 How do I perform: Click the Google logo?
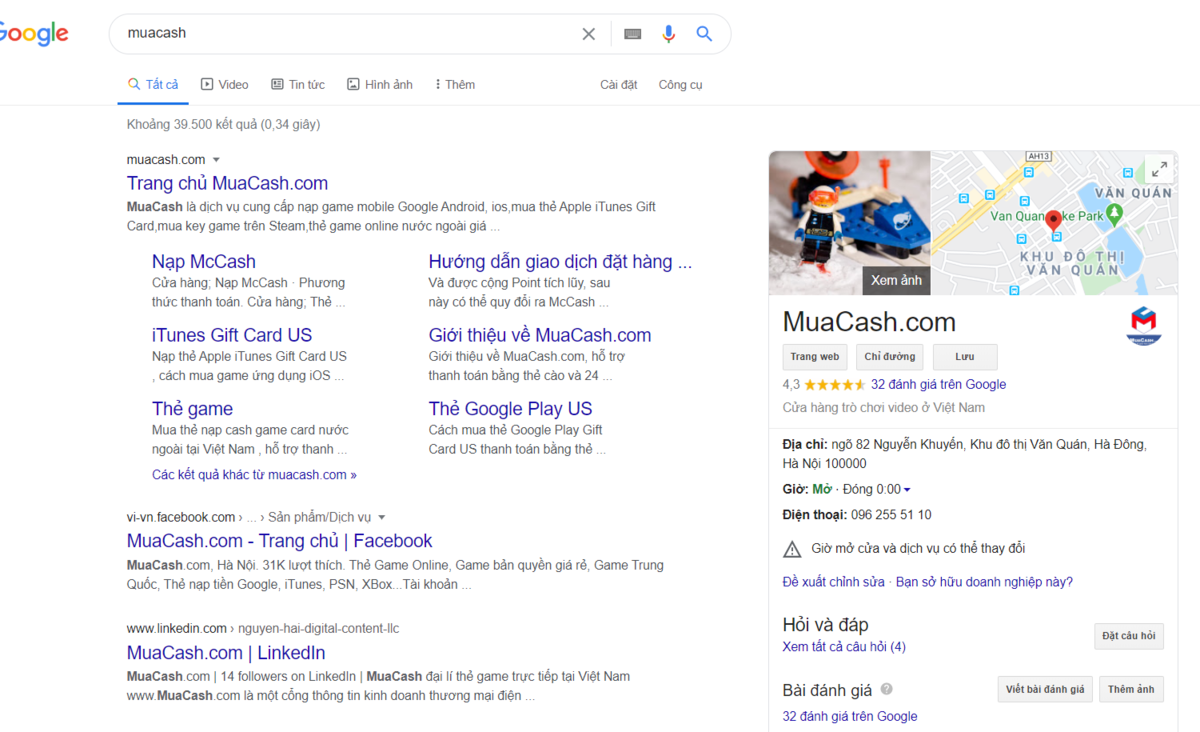pos(34,34)
